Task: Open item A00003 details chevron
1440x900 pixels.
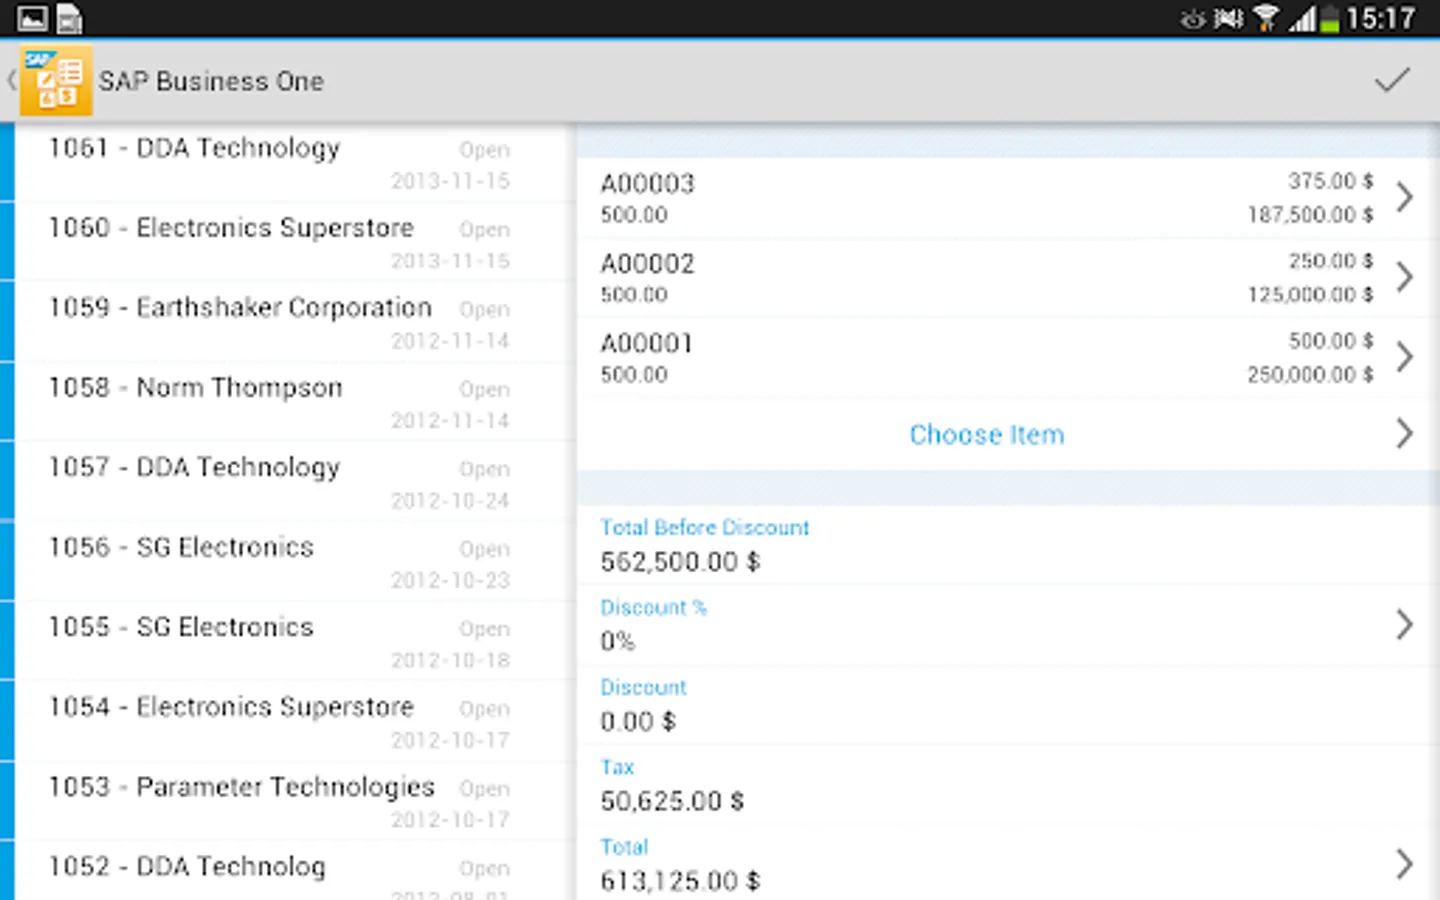Action: tap(1404, 197)
